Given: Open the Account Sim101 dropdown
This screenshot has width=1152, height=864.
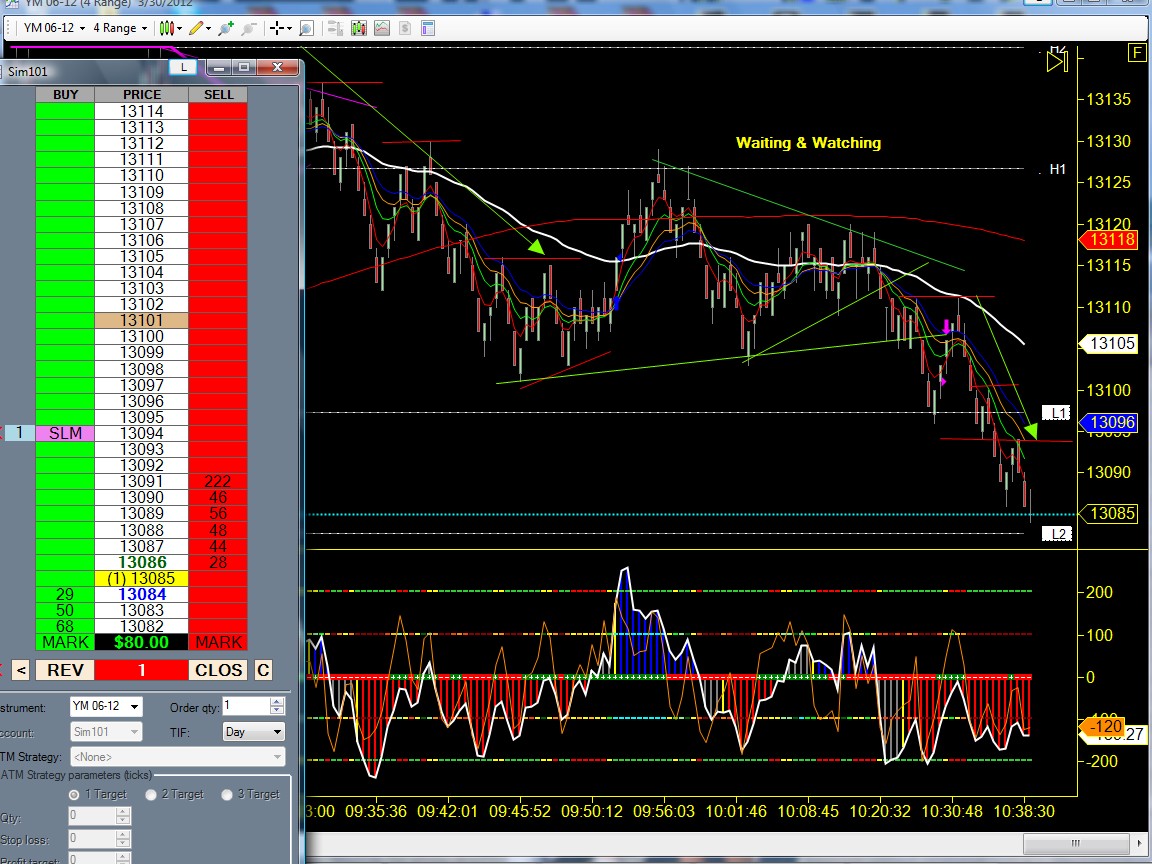Looking at the screenshot, I should click(106, 732).
